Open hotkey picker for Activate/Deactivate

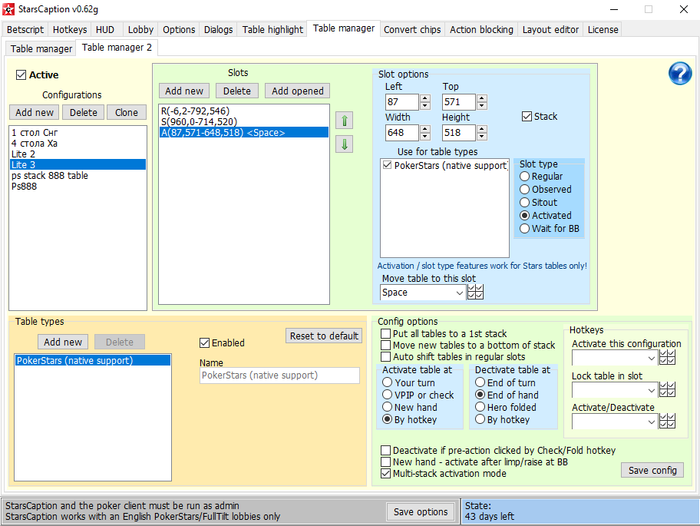667,422
